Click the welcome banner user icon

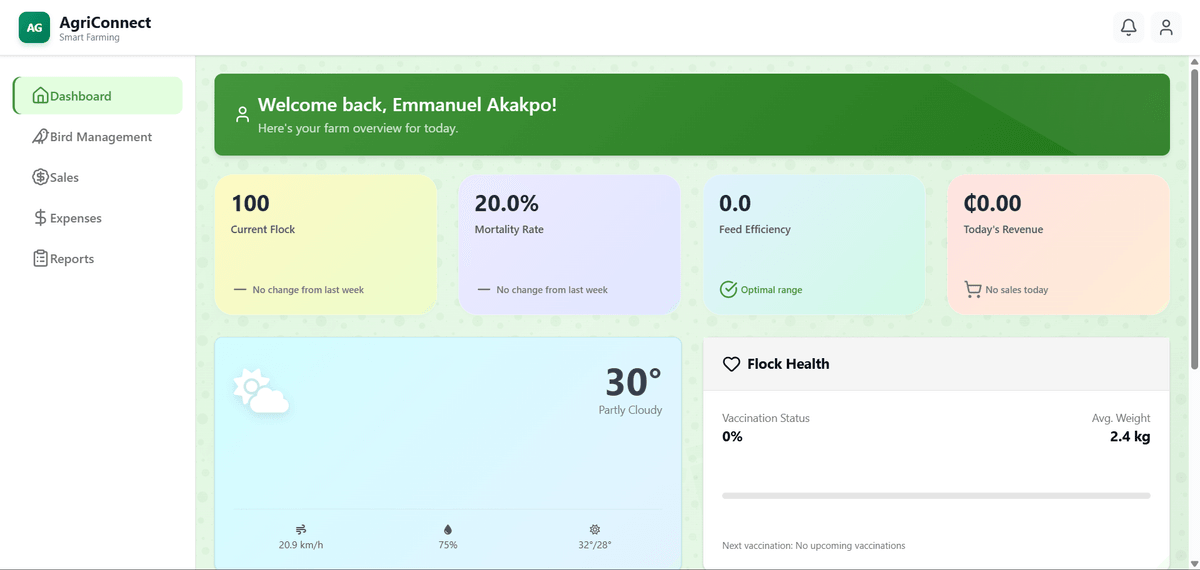coord(242,114)
